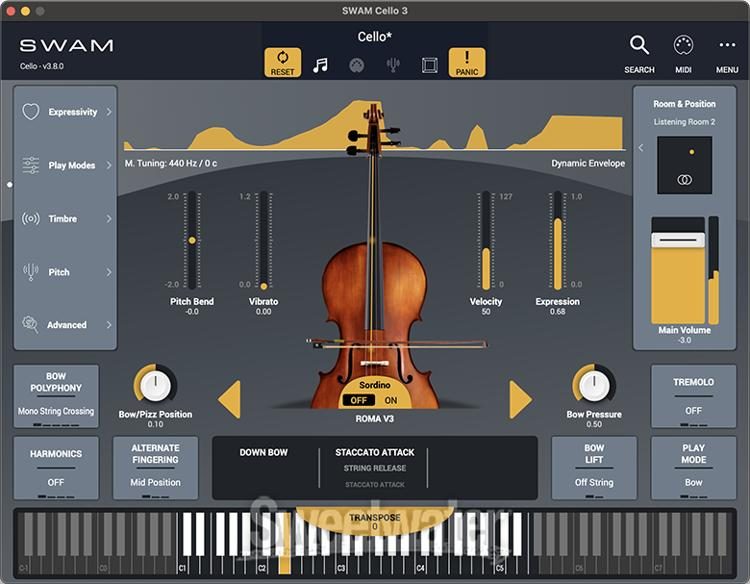
Task: Select previous instrument with left yellow arrow
Action: 230,399
